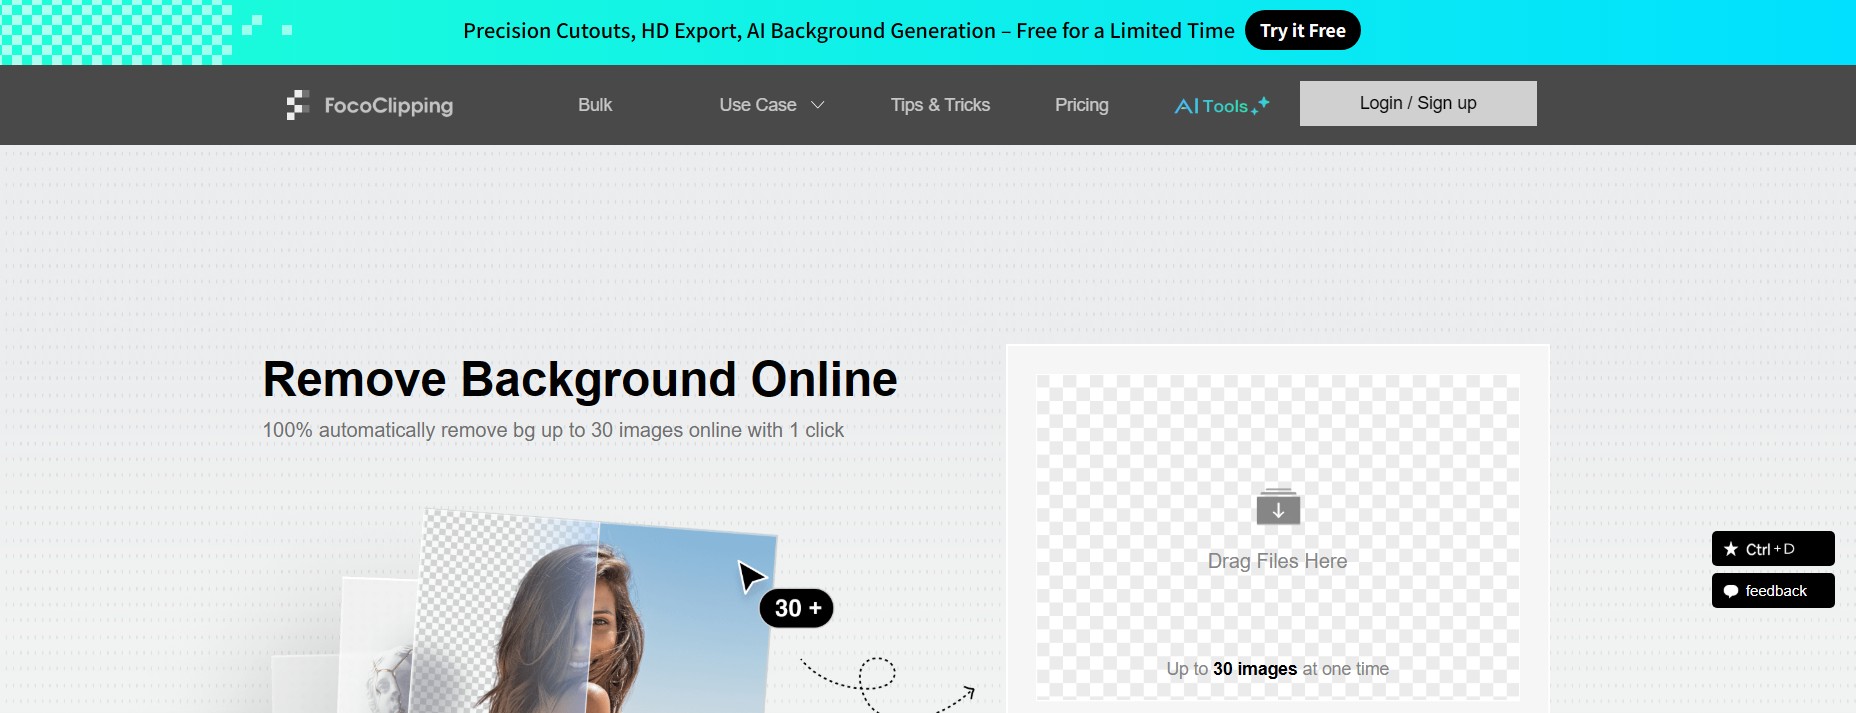Screen dimensions: 1856x713
Task: Click the 100% automatically remove bg subtitle
Action: click(553, 430)
